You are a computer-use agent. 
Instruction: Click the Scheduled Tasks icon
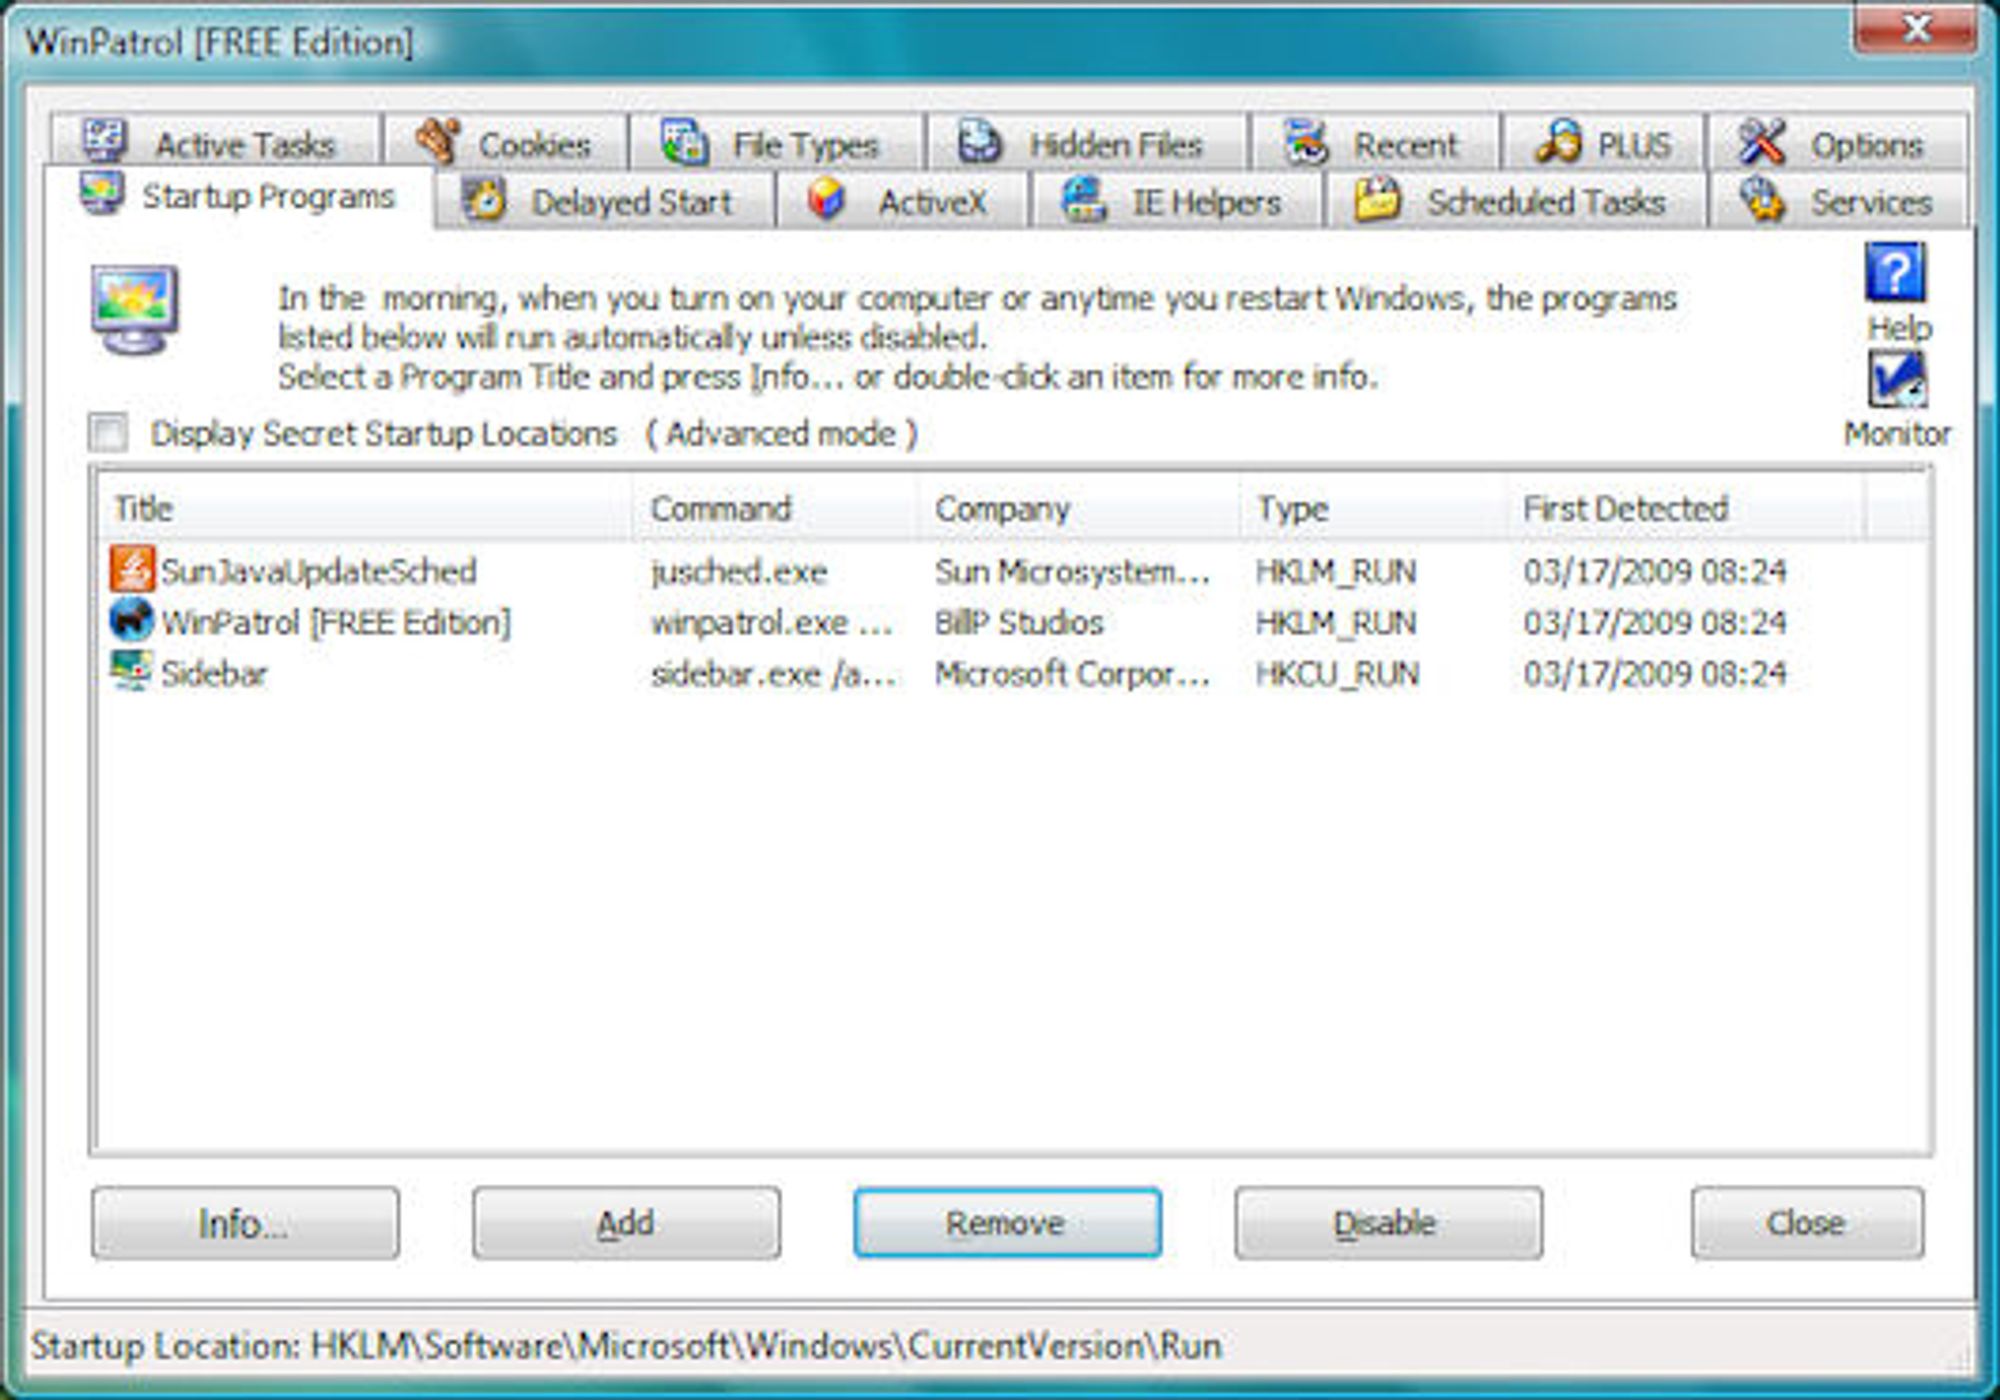(1378, 199)
